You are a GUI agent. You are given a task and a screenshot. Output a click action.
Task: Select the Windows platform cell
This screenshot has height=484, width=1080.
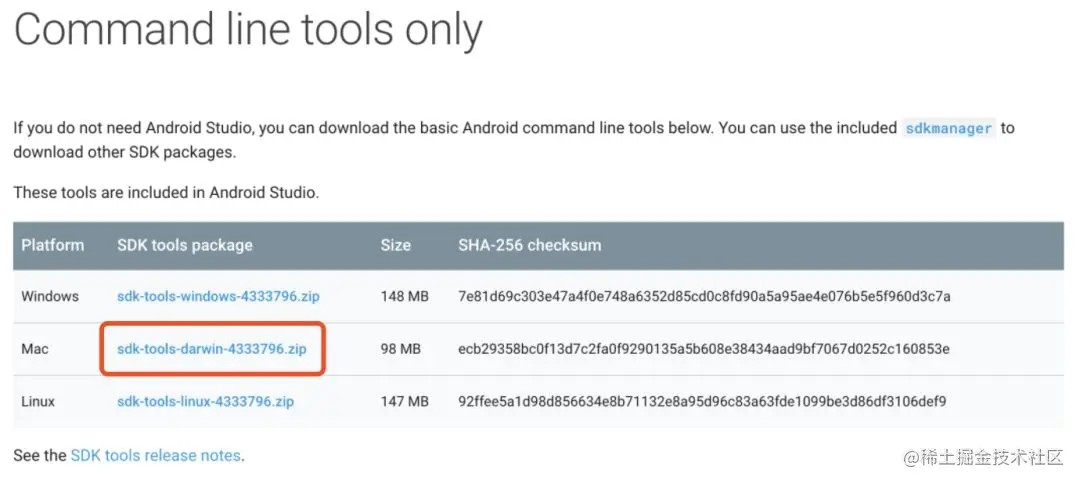pyautogui.click(x=50, y=297)
